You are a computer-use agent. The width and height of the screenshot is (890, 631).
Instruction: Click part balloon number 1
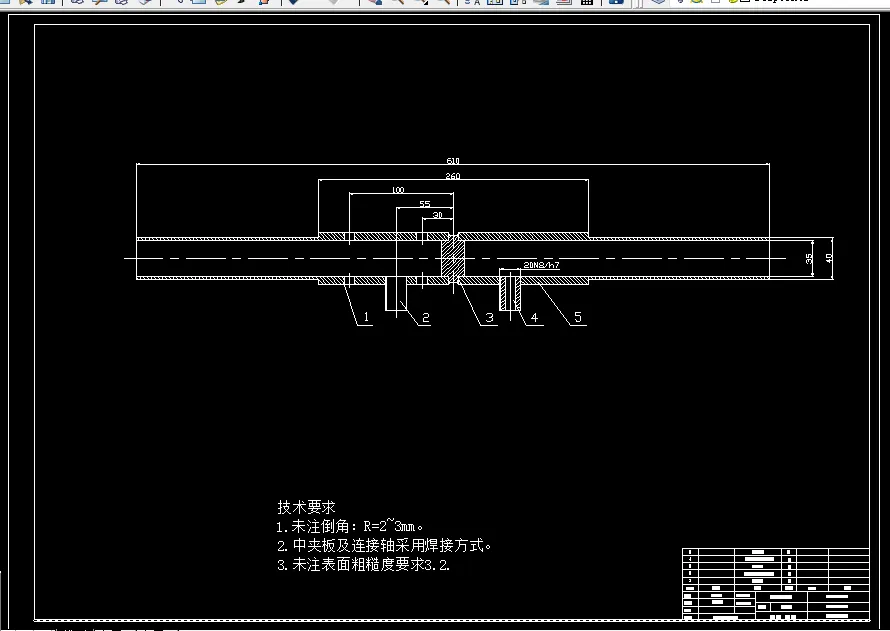[367, 317]
